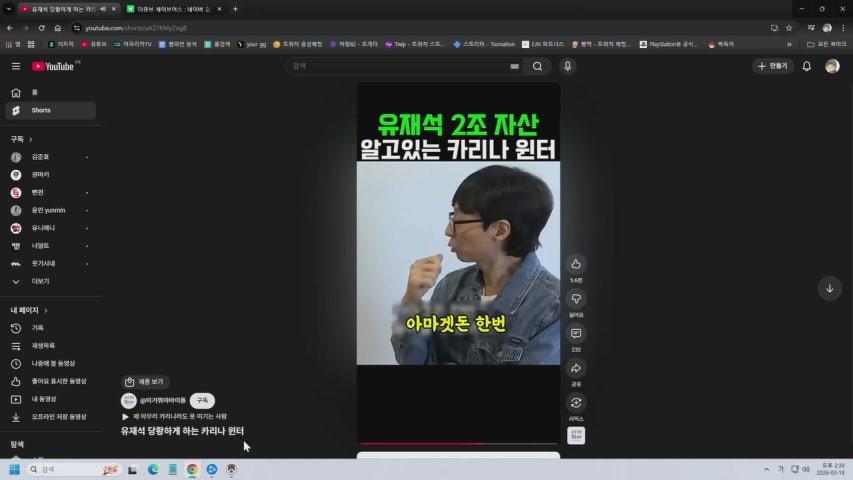Remix the current Short
This screenshot has width=853, height=480.
(x=576, y=403)
